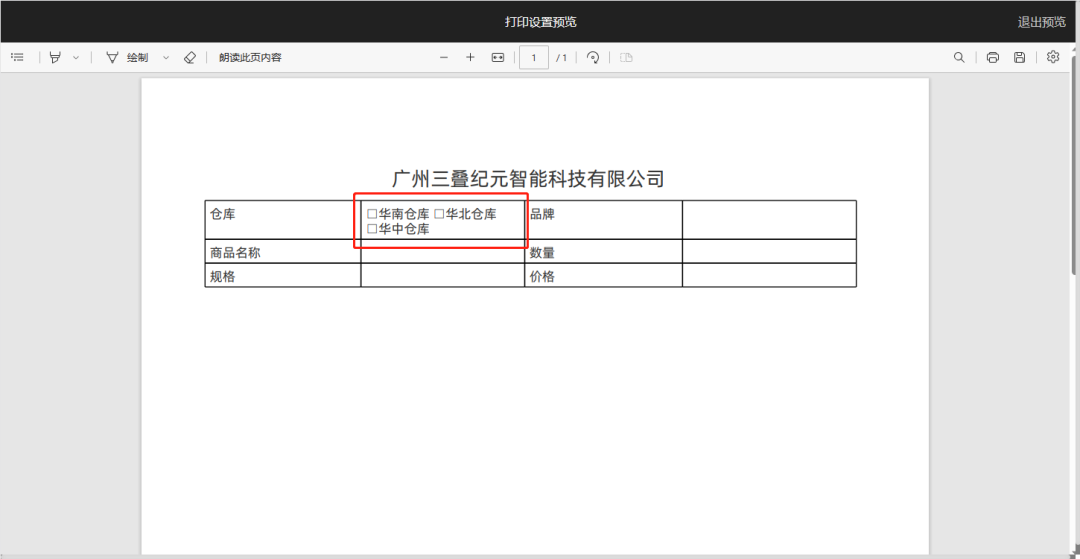
Task: Click the page view layout icon
Action: [625, 58]
